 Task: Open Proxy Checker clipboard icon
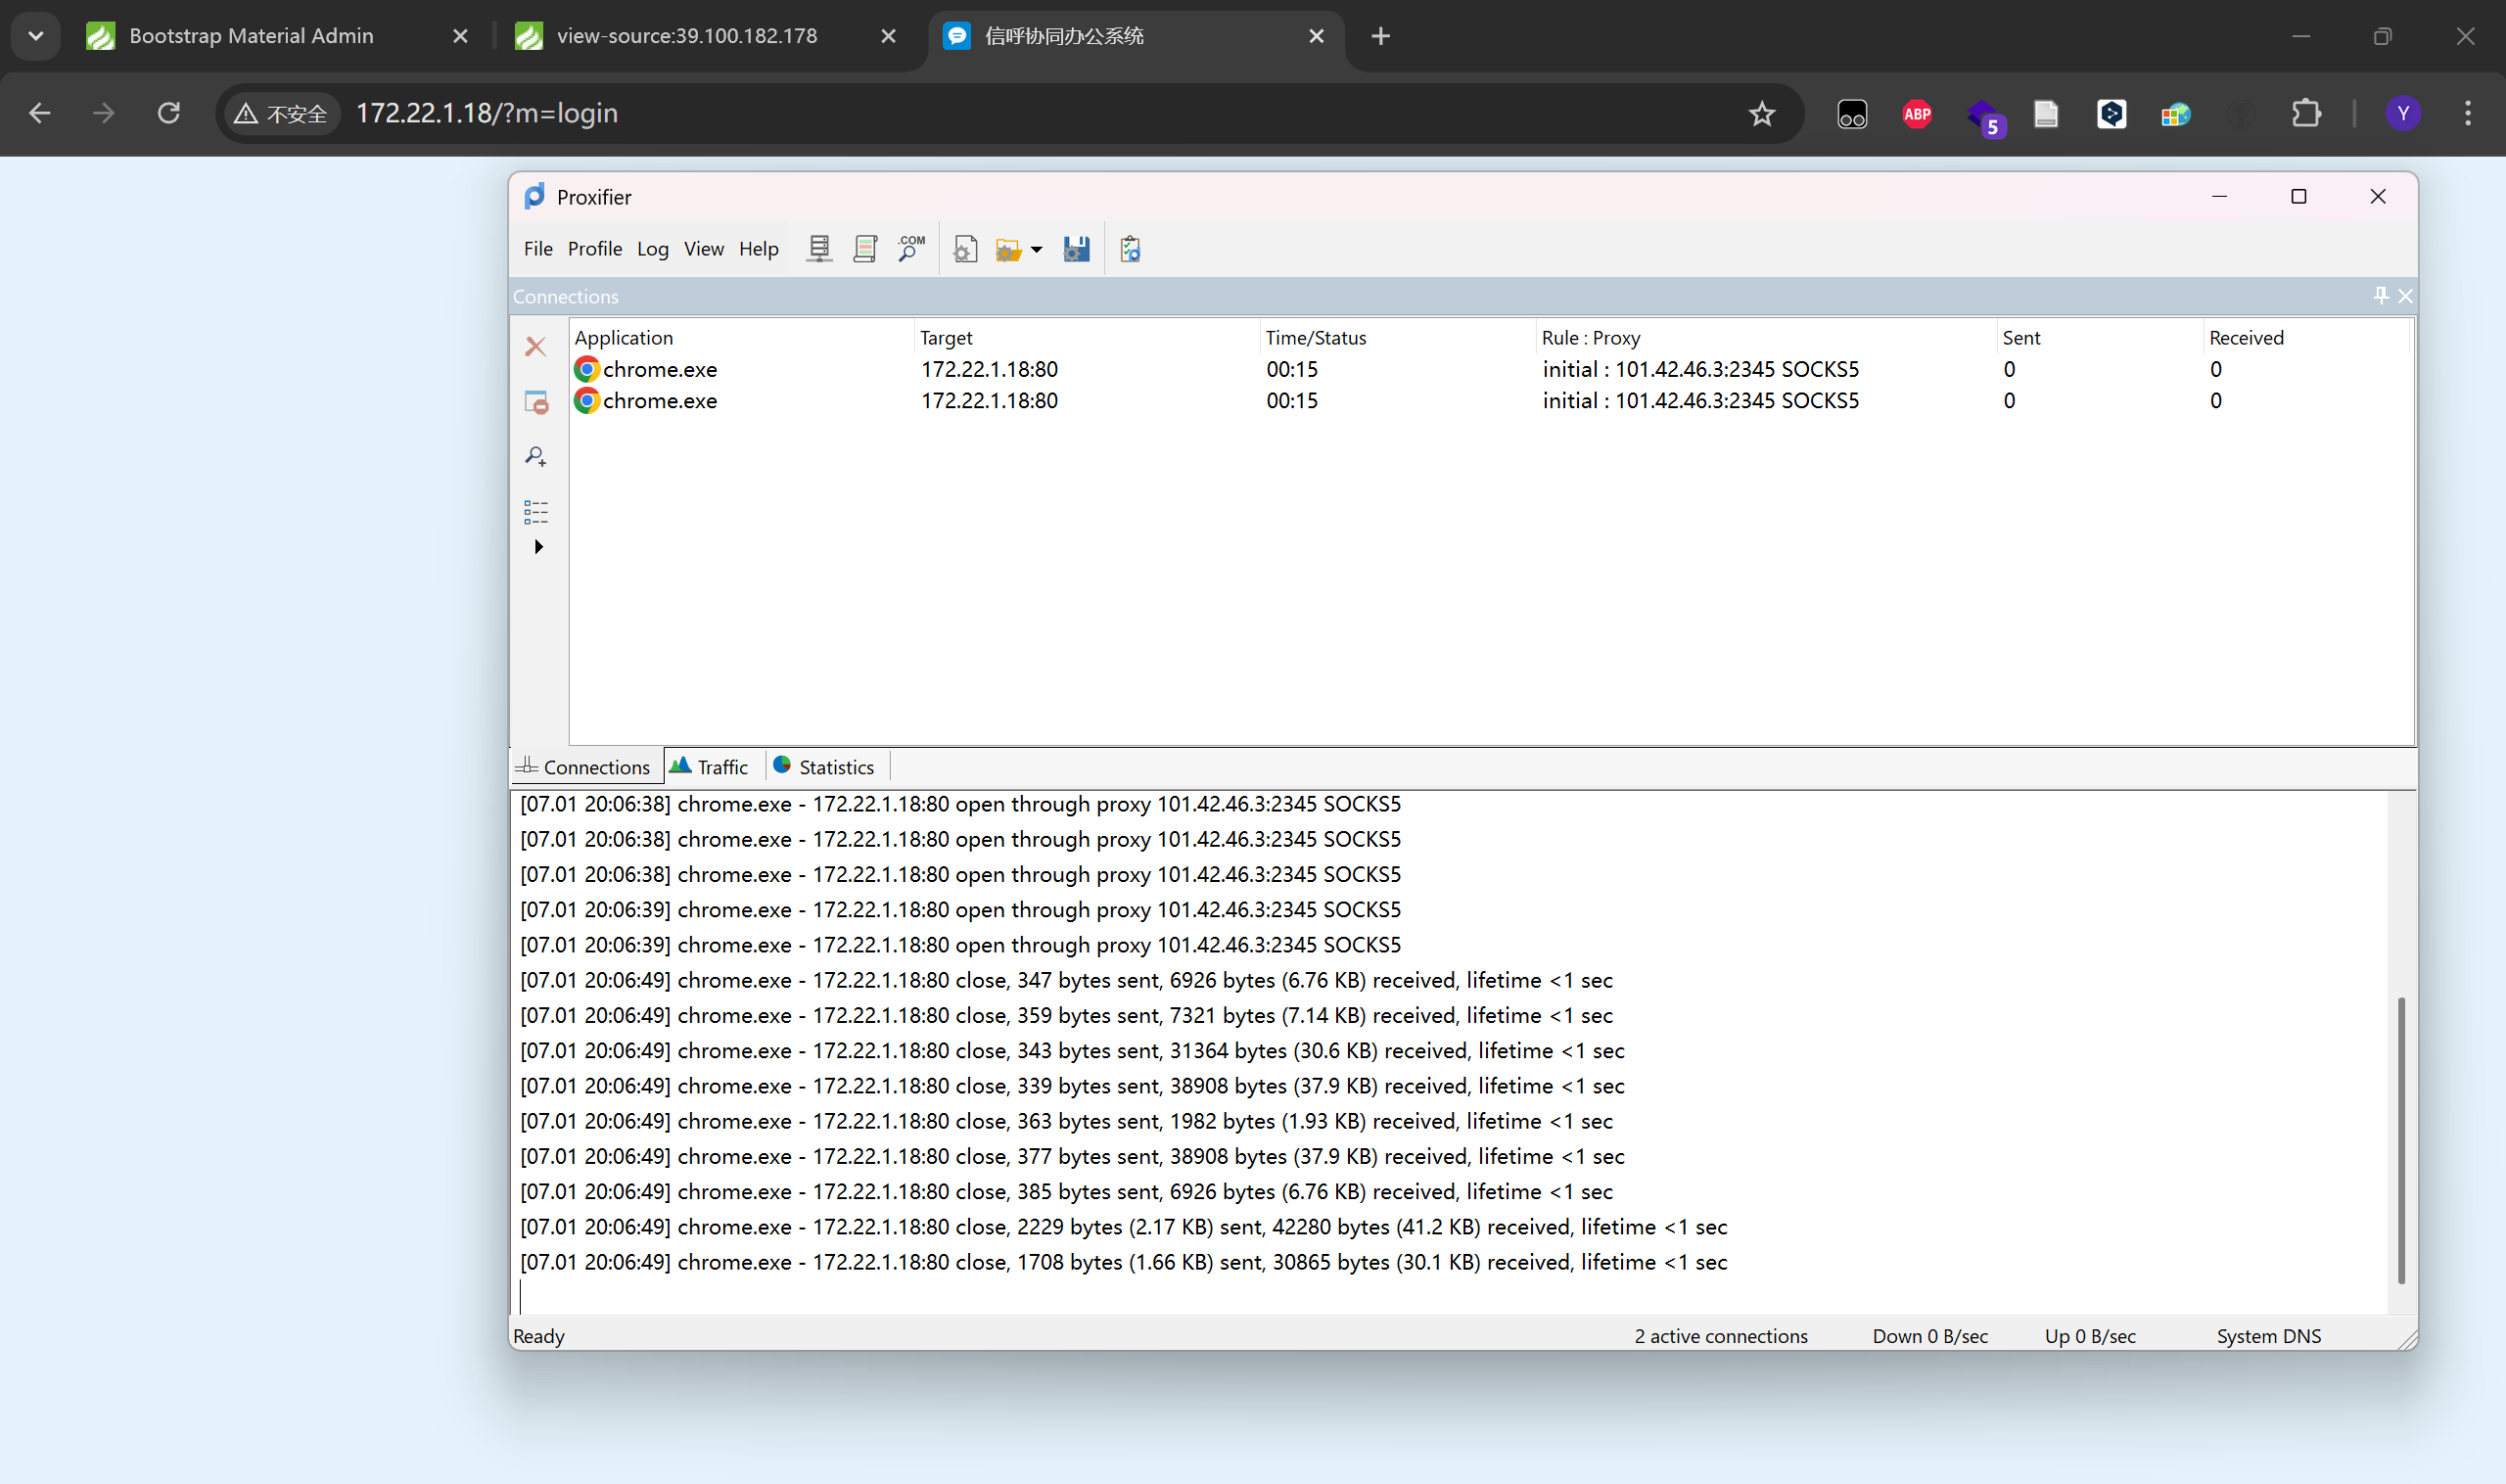[1130, 248]
